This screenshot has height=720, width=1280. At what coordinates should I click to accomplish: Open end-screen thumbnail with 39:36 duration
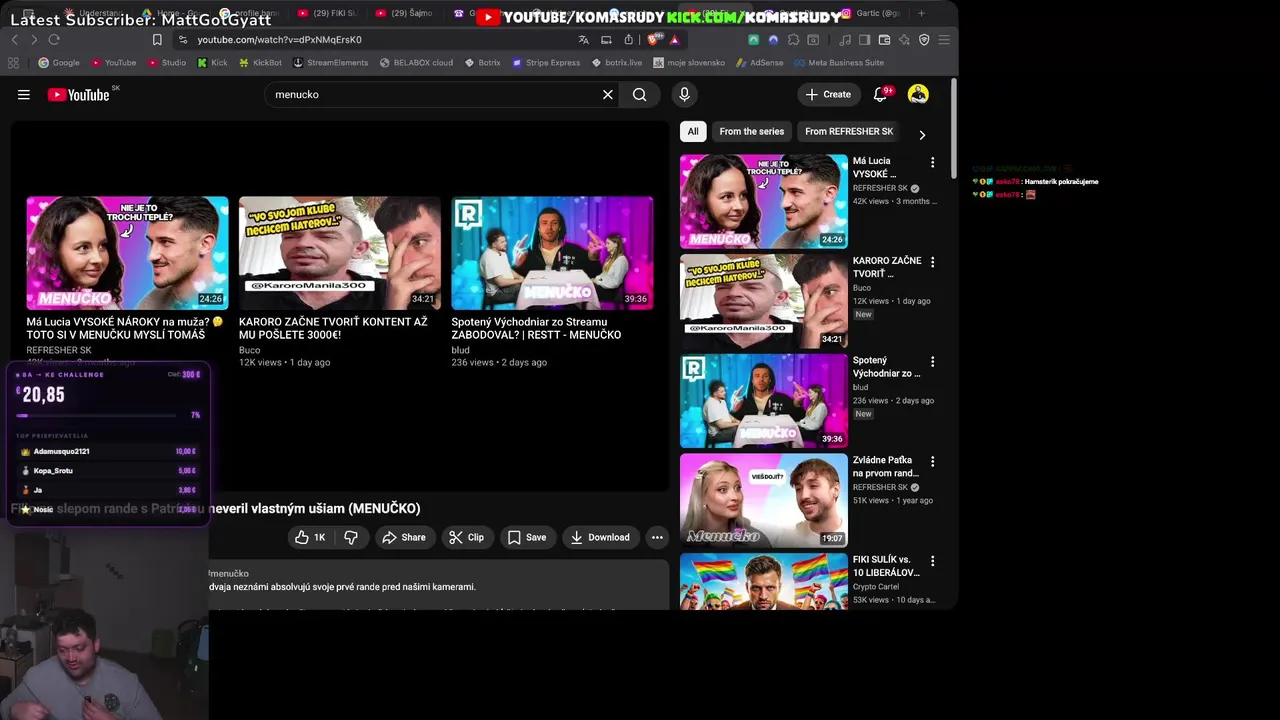click(x=552, y=253)
